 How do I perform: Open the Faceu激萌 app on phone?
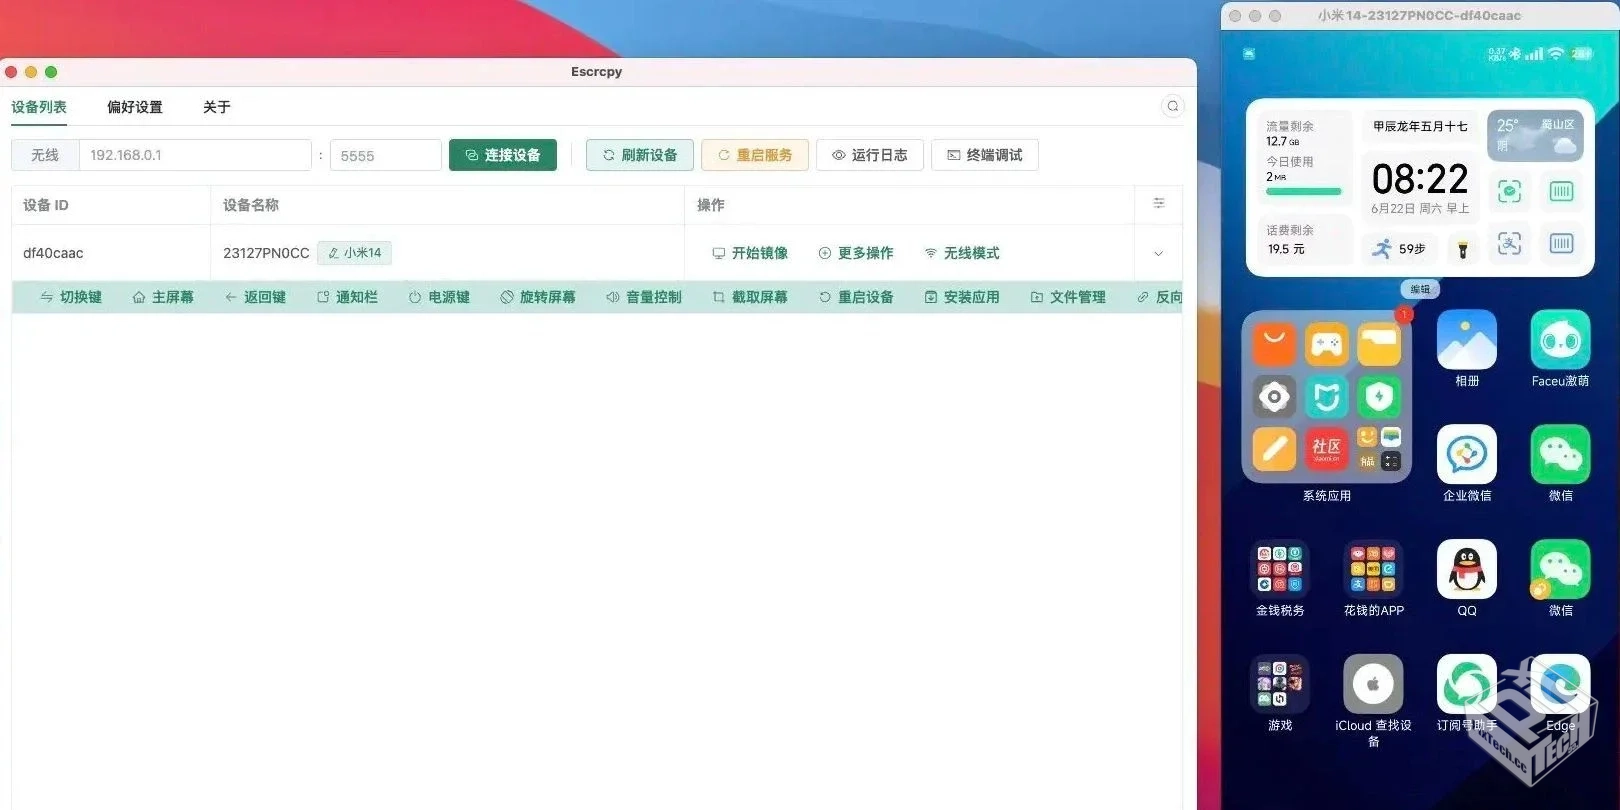point(1561,340)
